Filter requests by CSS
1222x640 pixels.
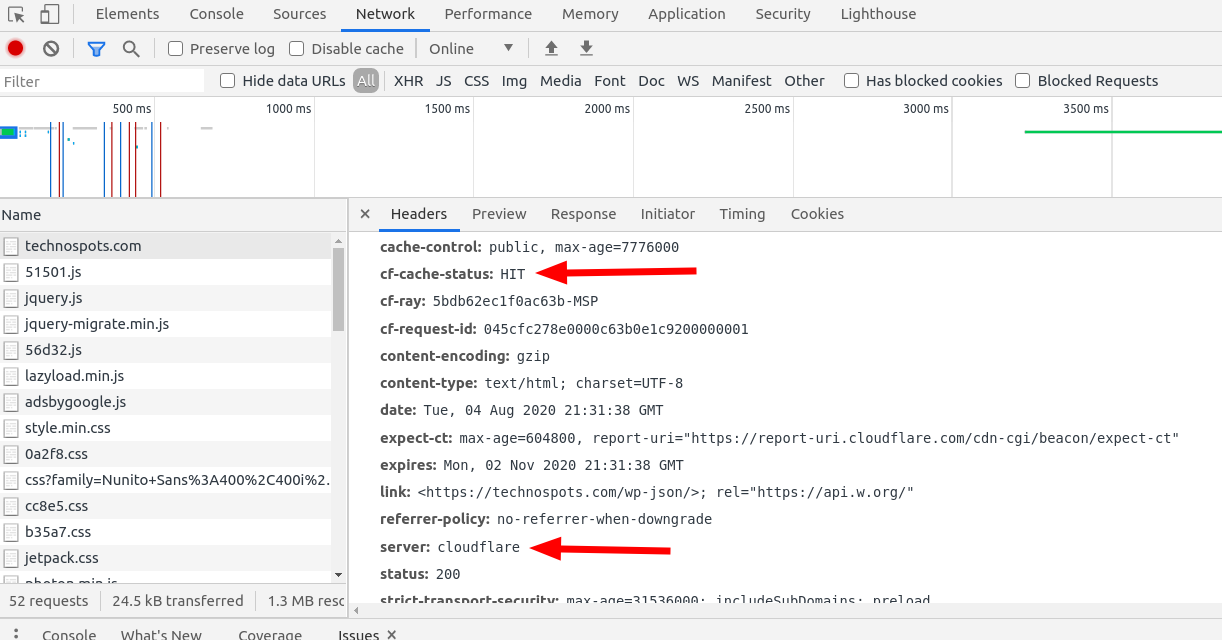point(477,81)
